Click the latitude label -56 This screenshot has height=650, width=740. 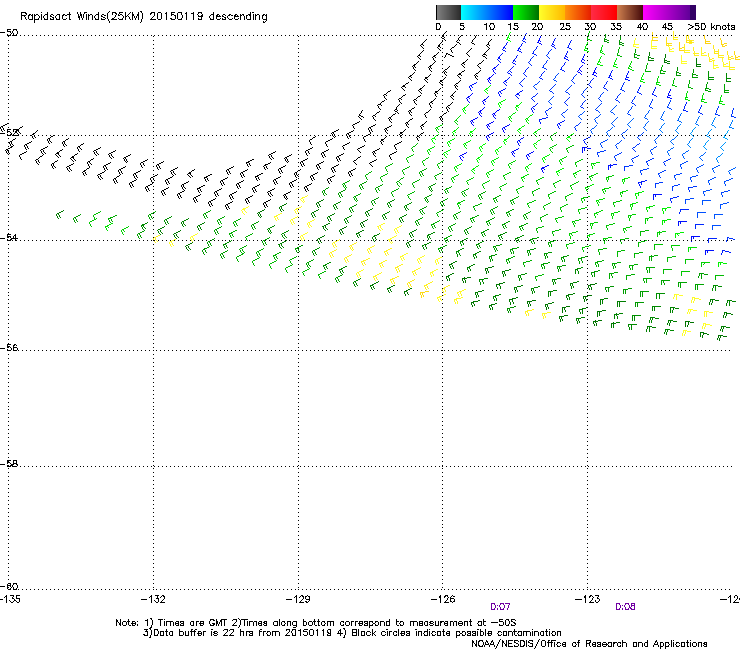coord(9,347)
